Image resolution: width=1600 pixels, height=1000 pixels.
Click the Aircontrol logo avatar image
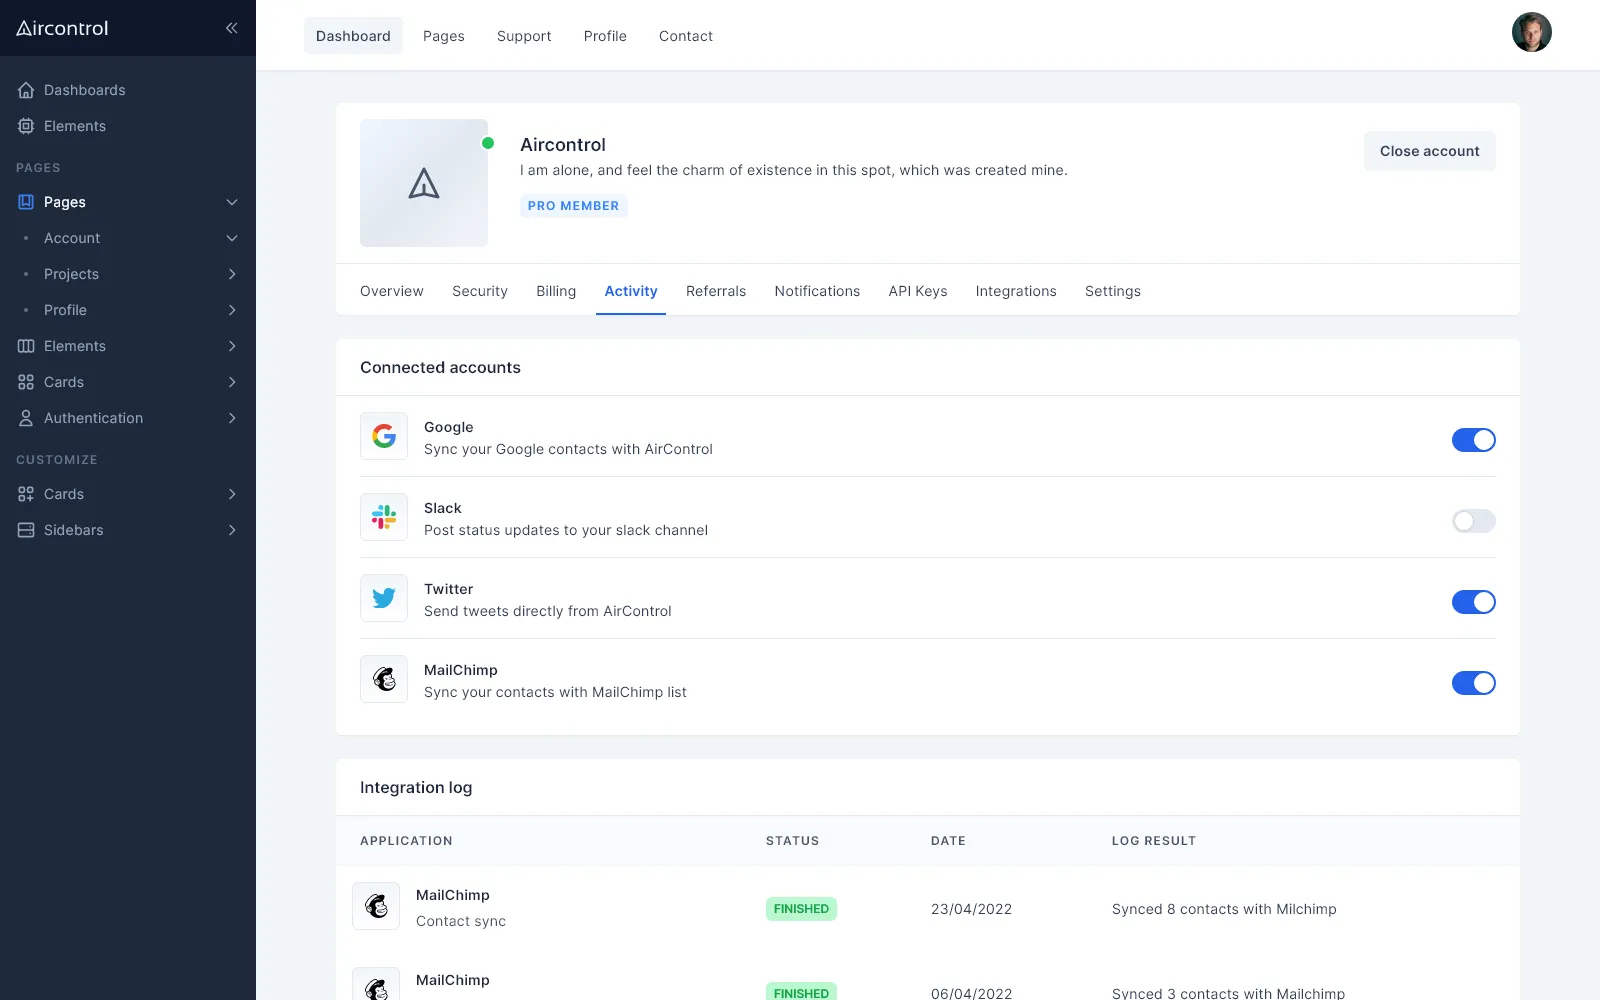tap(424, 183)
